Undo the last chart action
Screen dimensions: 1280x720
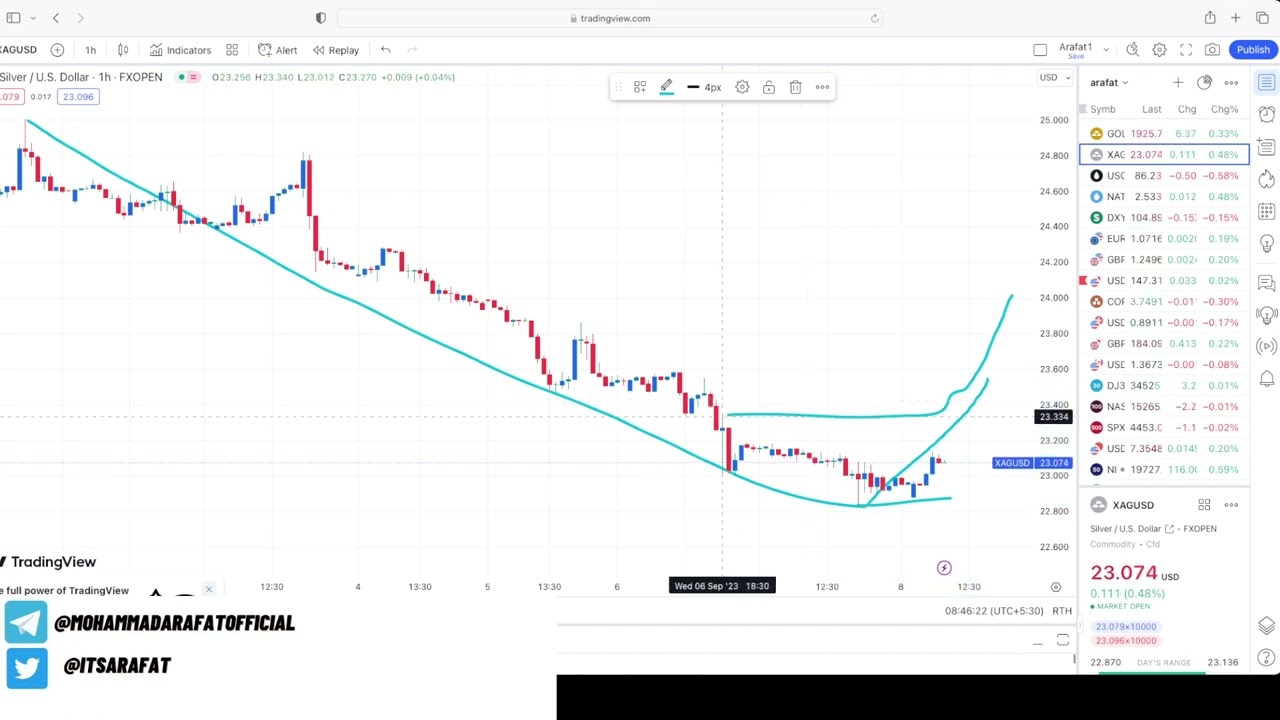click(x=386, y=50)
